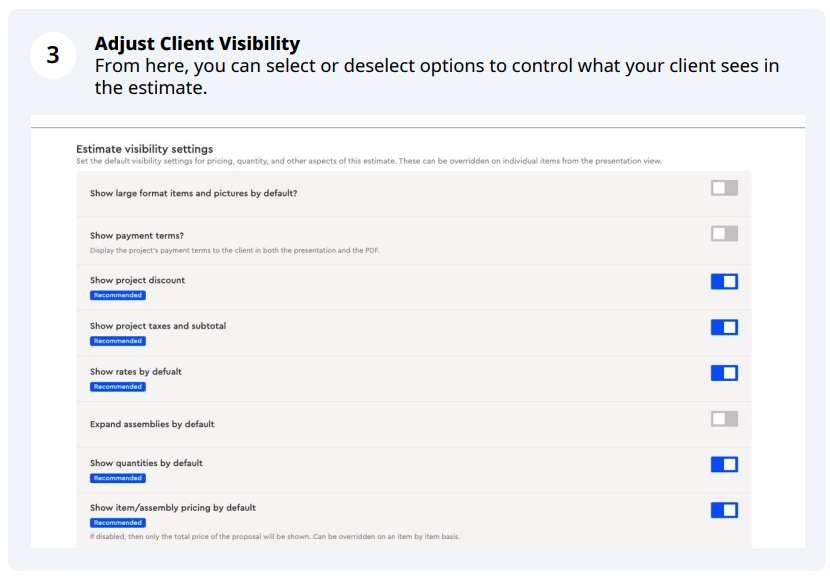Turn off Show quantities by default
Screen dimensions: 830x577
point(724,465)
